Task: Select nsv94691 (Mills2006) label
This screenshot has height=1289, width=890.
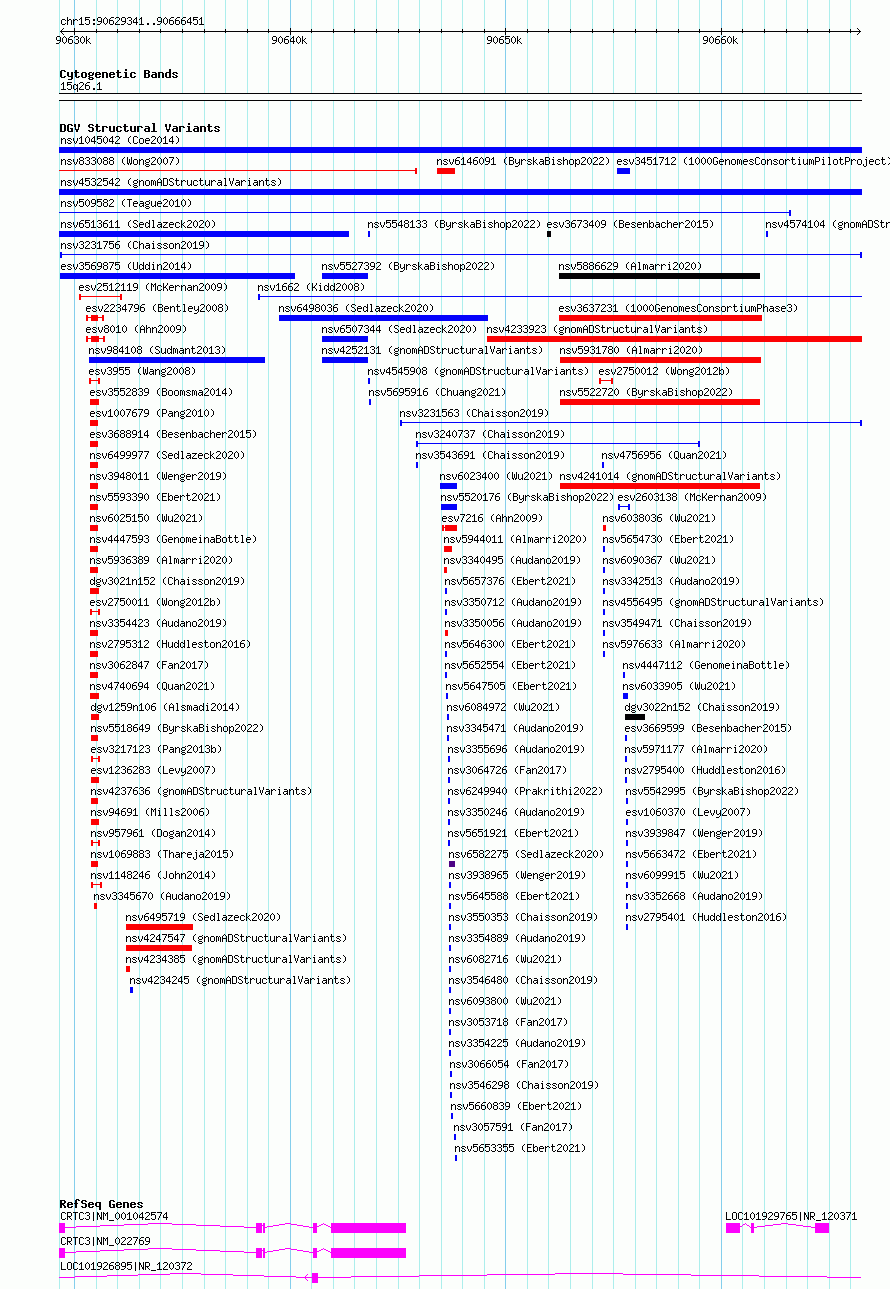Action: click(x=151, y=812)
